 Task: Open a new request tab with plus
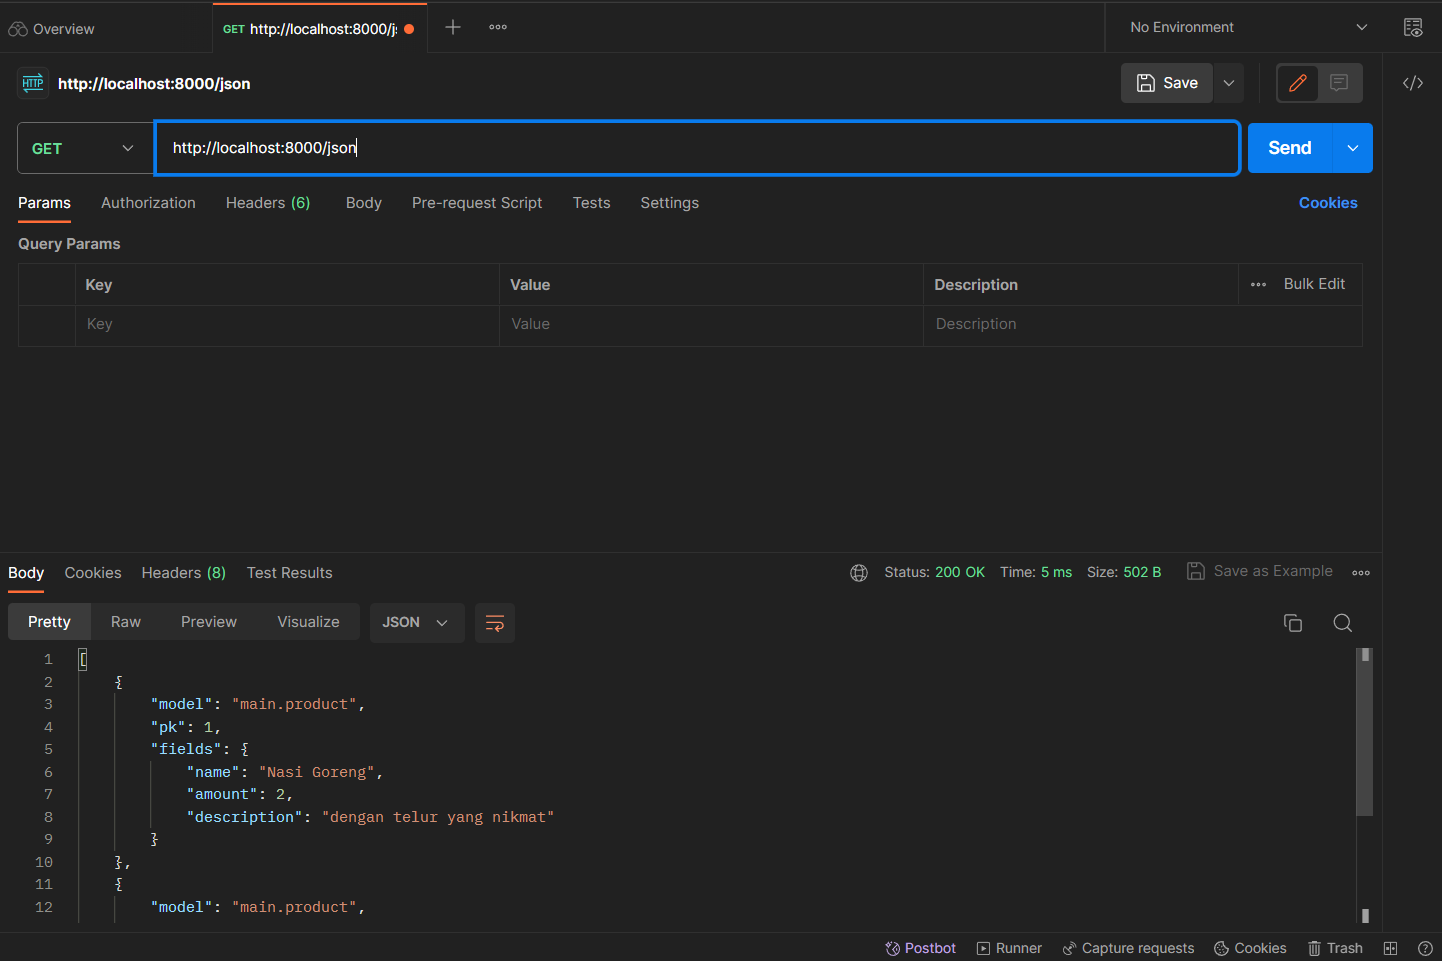(x=452, y=27)
